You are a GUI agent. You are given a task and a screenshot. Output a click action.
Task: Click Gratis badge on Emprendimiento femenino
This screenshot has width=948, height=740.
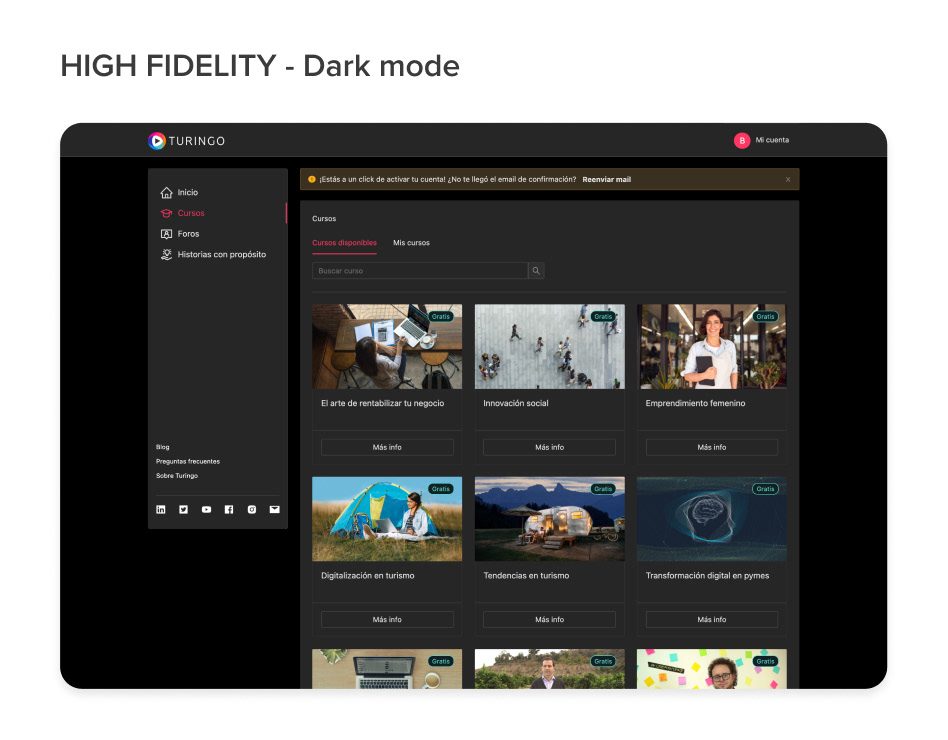click(x=765, y=317)
